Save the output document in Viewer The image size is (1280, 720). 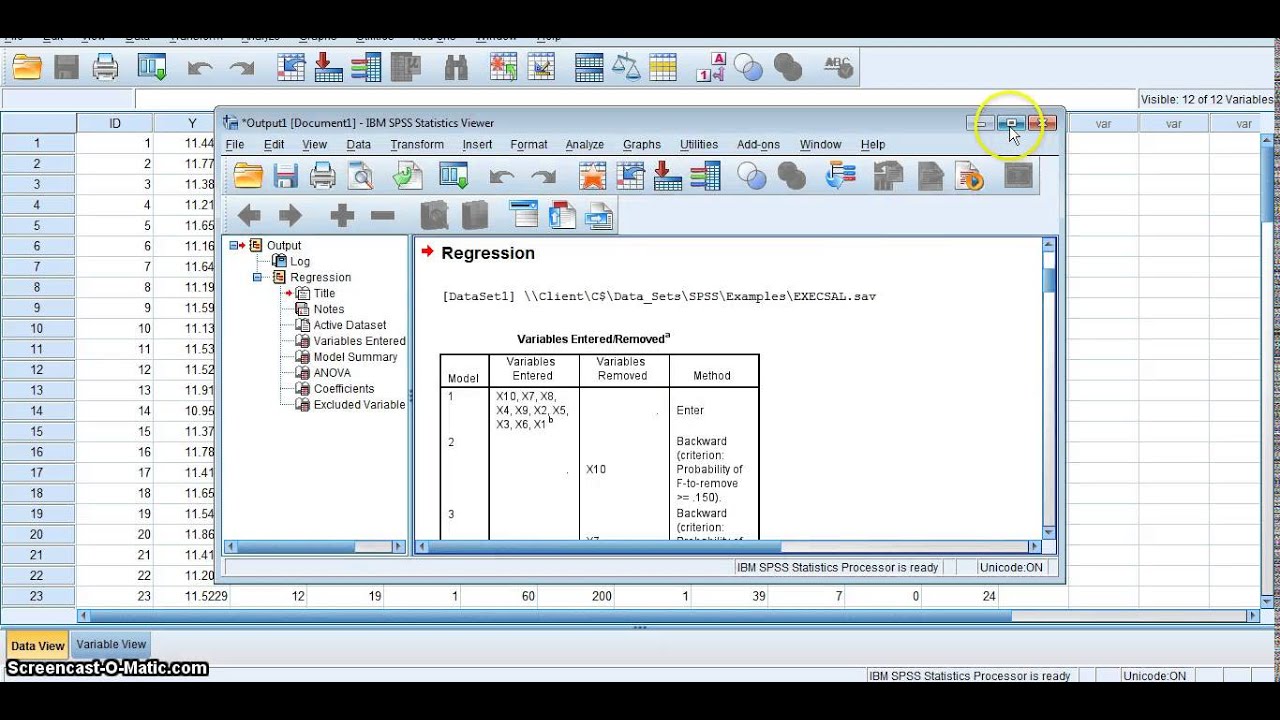(286, 176)
